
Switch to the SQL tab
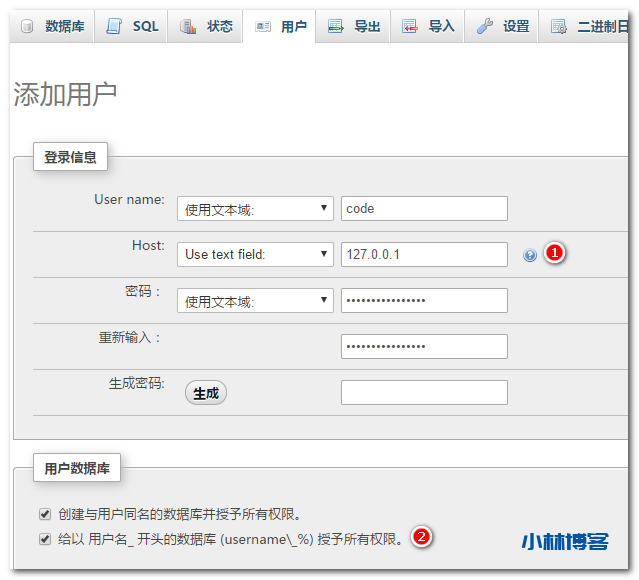click(x=131, y=26)
